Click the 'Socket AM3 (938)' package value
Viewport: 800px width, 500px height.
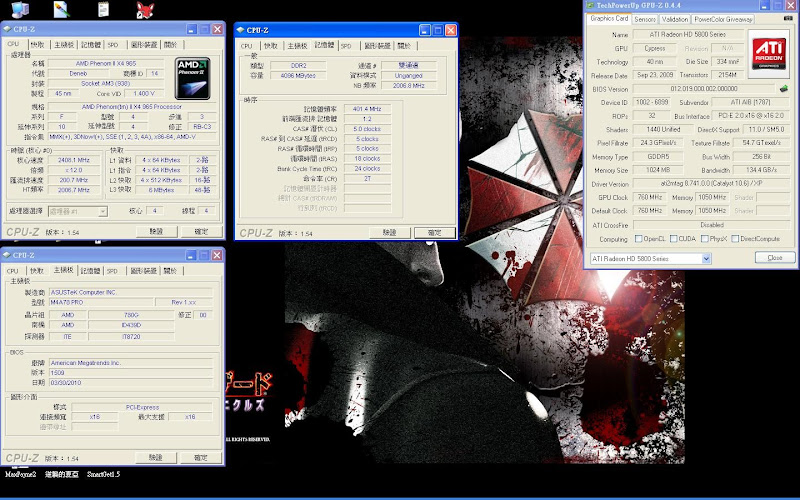tap(106, 84)
